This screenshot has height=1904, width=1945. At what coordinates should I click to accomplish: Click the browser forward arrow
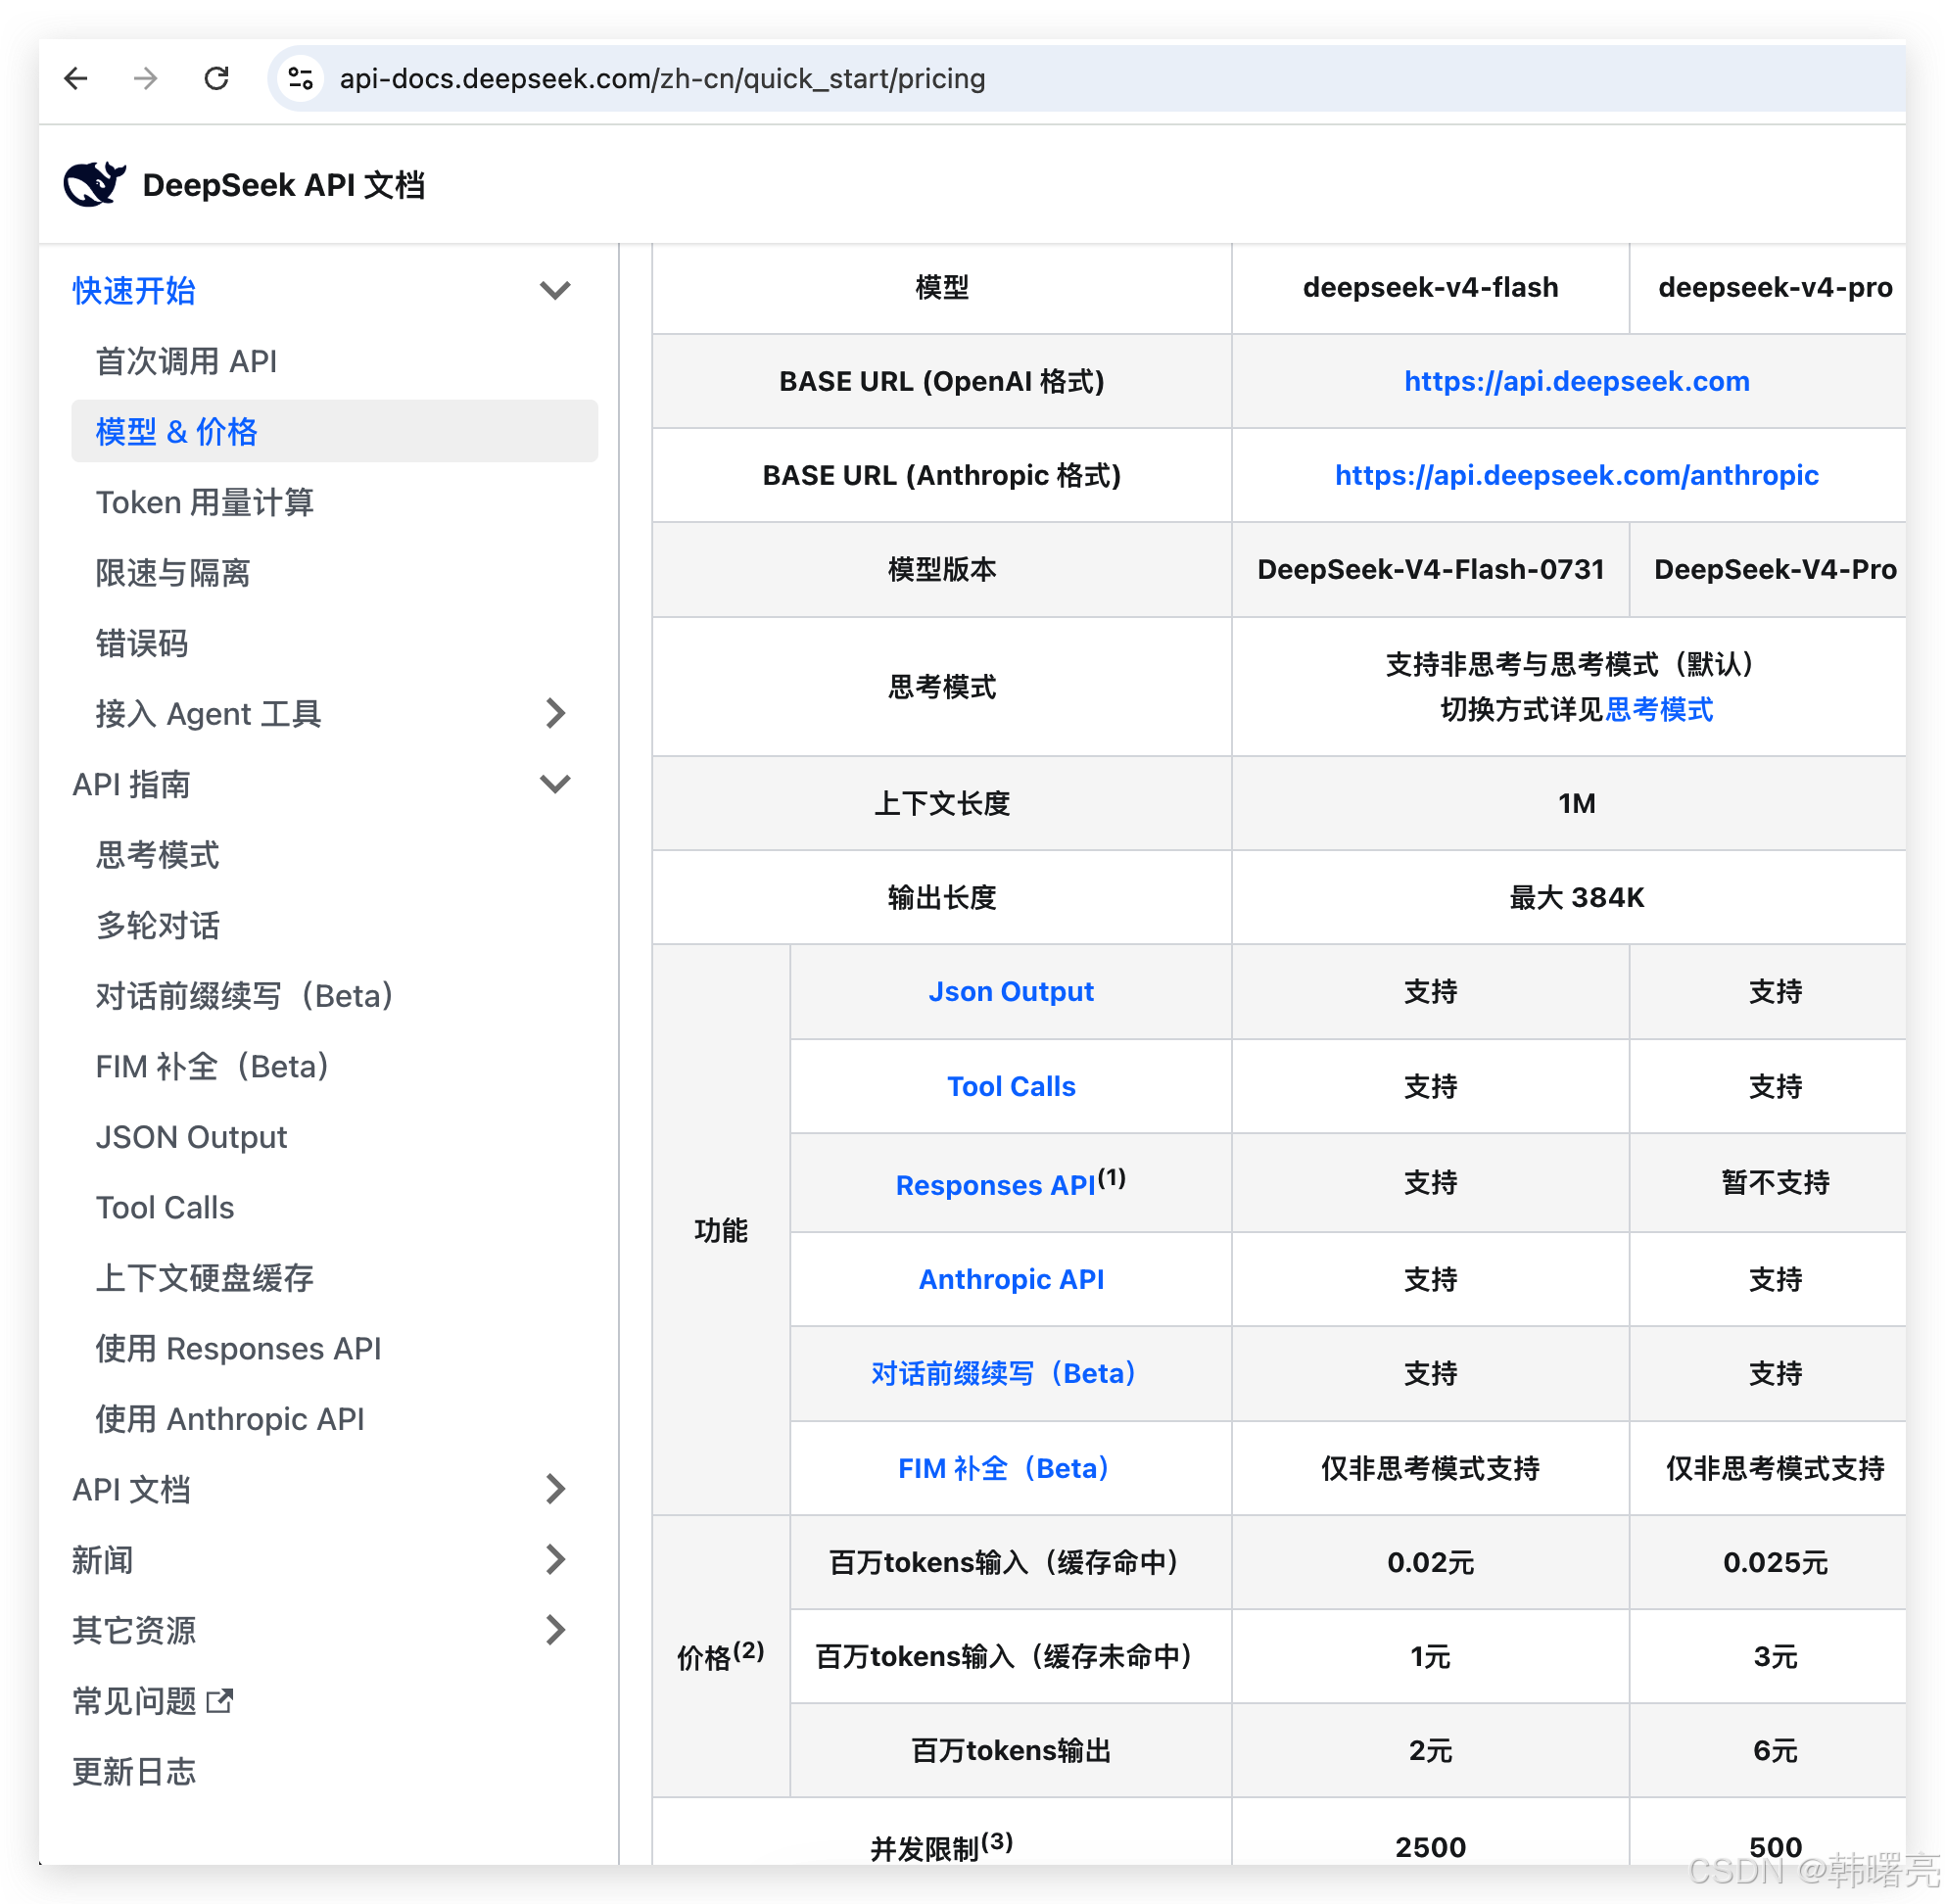(146, 78)
